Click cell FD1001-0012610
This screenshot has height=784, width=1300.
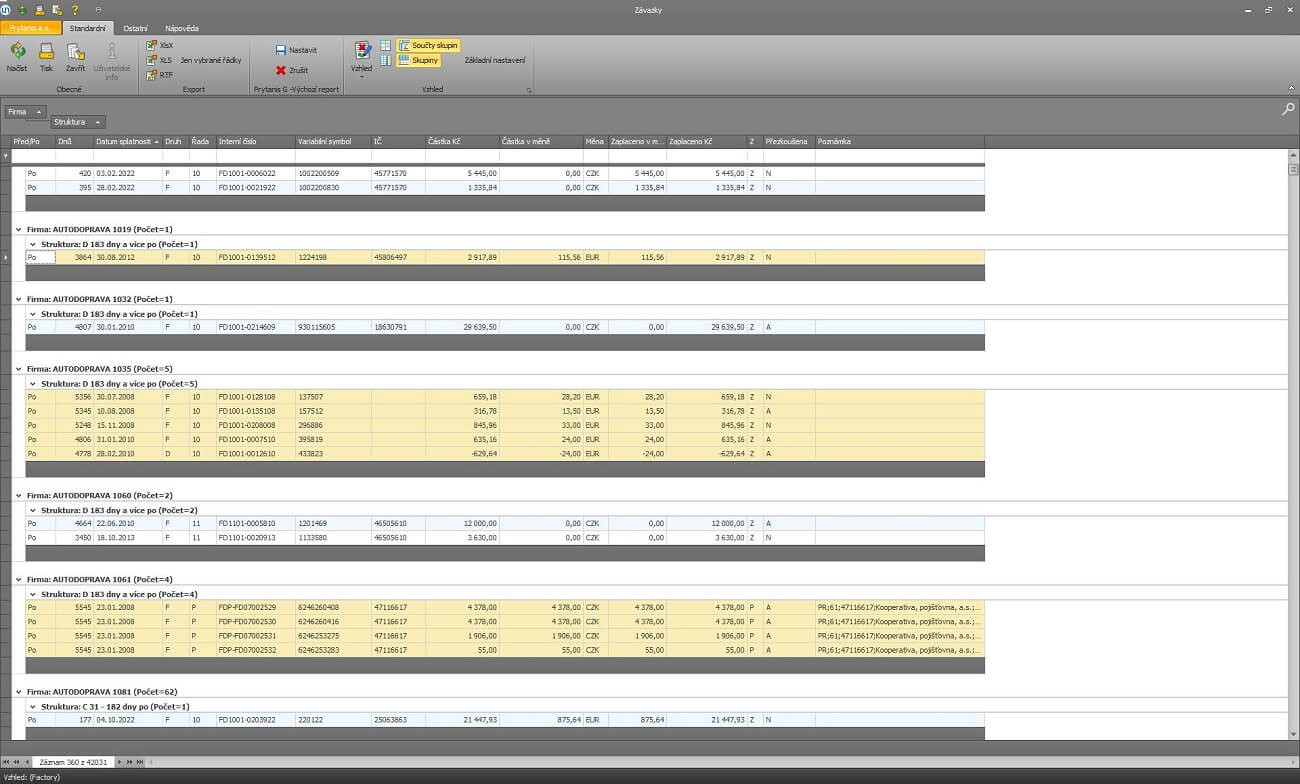click(x=256, y=453)
